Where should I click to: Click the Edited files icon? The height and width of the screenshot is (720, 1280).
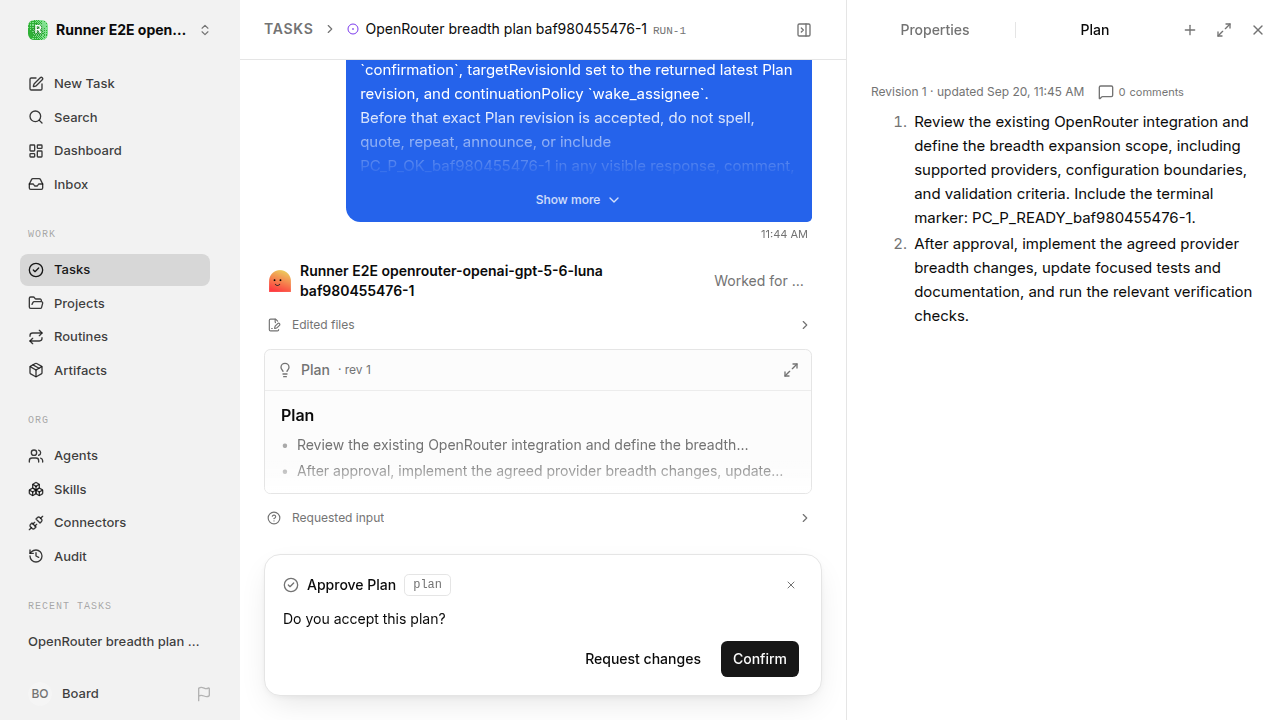tap(275, 325)
